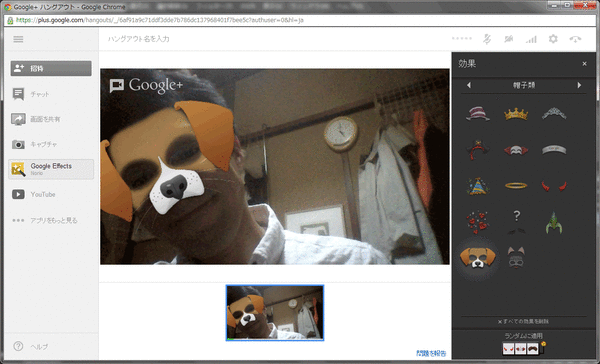Apply the gold crown effect
600x364 pixels.
click(x=516, y=114)
